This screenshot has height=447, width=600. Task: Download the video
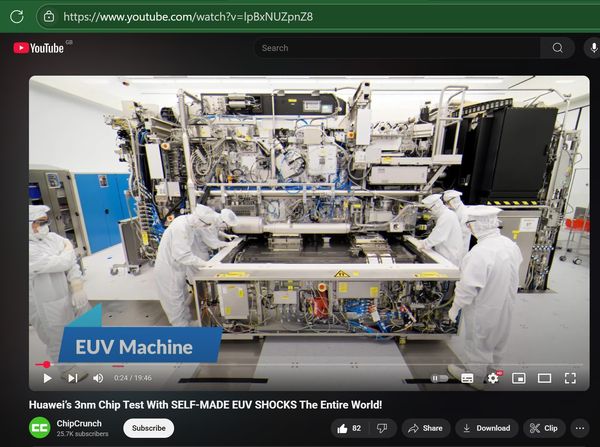pyautogui.click(x=486, y=428)
